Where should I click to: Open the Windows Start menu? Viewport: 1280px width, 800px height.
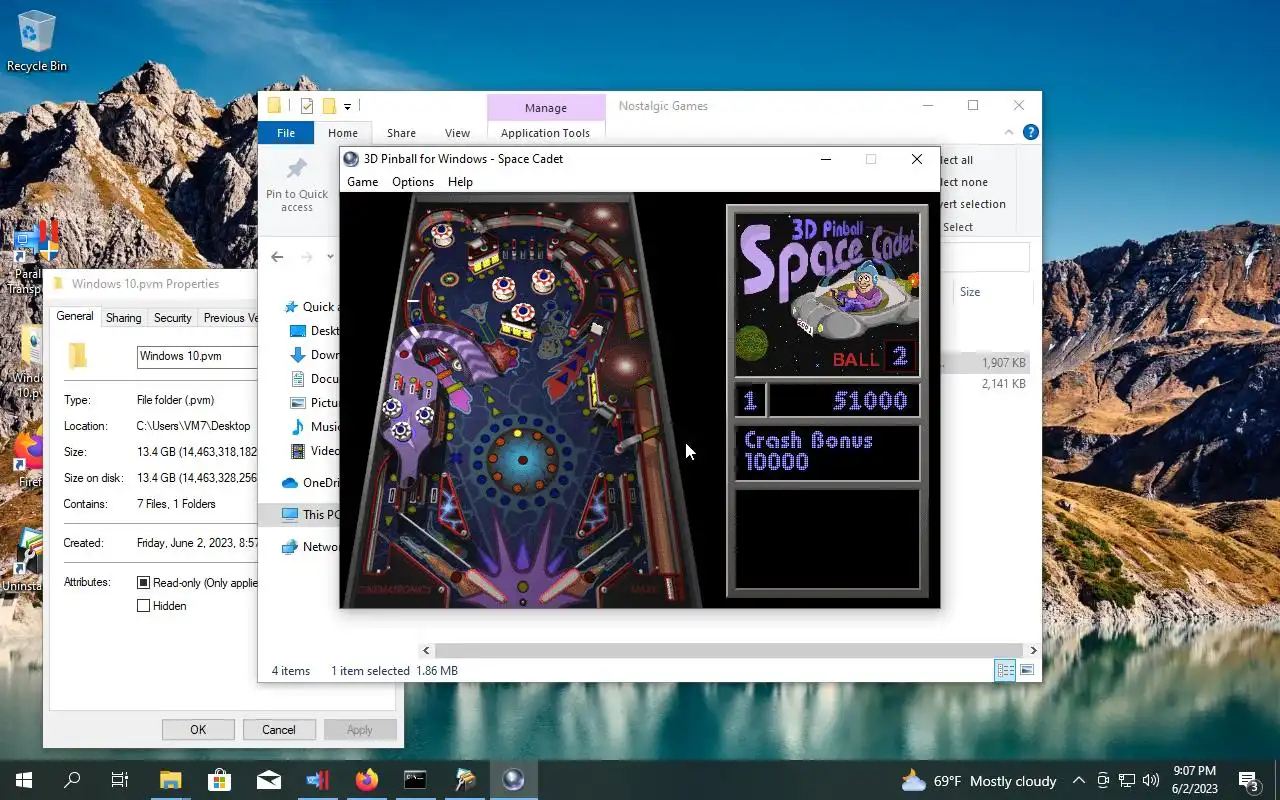[x=23, y=780]
